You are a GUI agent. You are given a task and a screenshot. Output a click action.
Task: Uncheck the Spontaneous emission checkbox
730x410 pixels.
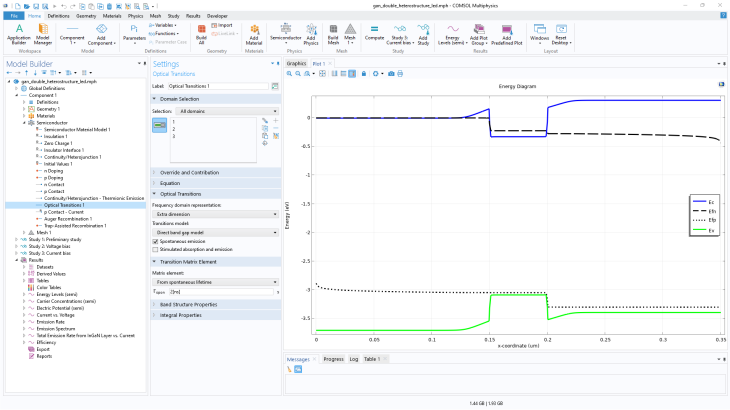(154, 241)
